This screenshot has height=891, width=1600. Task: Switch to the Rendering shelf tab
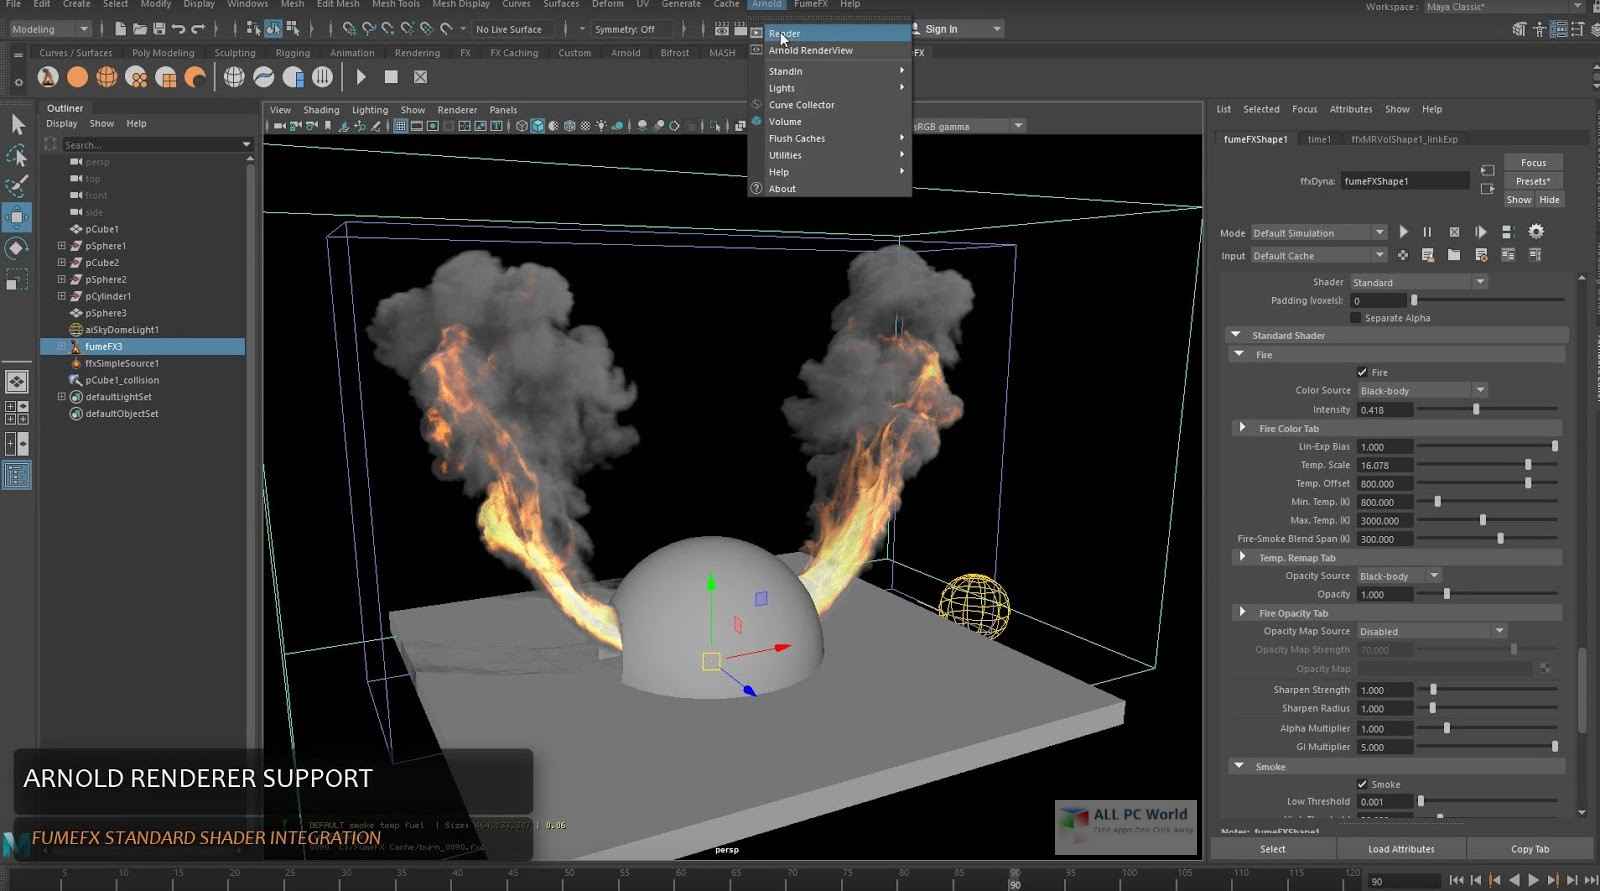[x=417, y=53]
